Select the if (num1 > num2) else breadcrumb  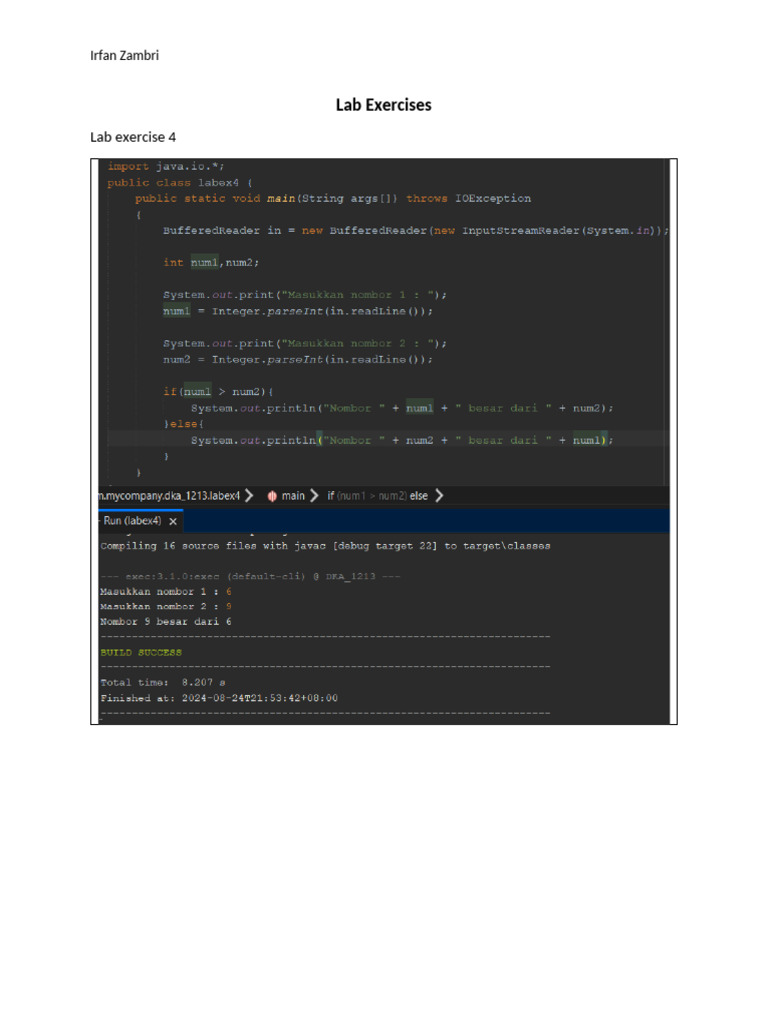point(378,495)
